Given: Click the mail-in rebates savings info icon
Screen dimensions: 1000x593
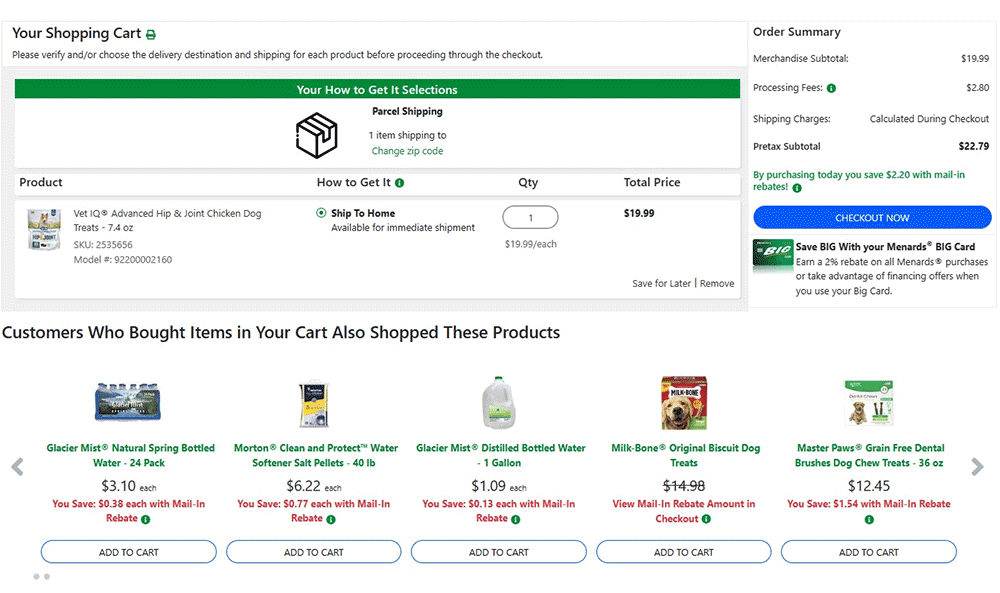Looking at the screenshot, I should pyautogui.click(x=797, y=187).
